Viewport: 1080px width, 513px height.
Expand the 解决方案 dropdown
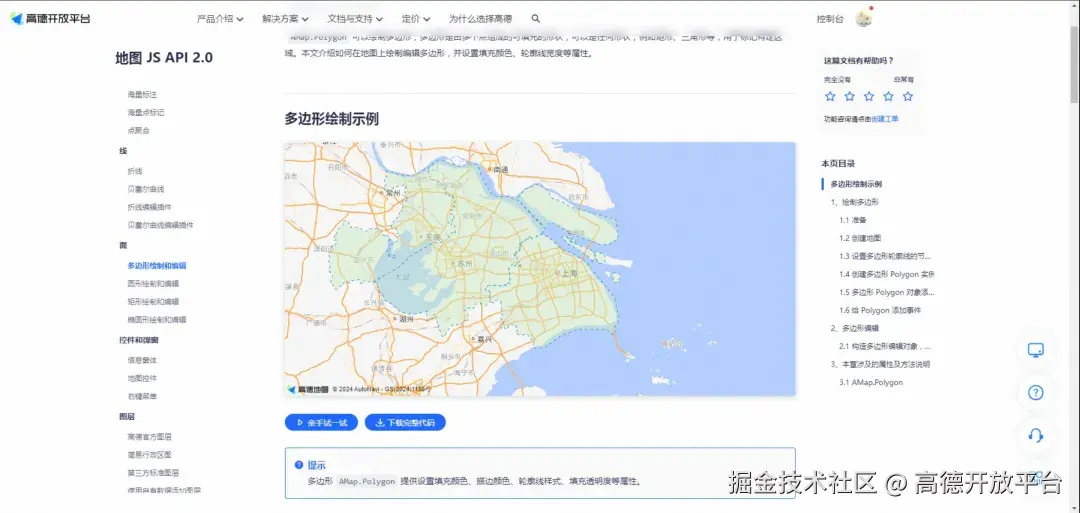click(285, 19)
